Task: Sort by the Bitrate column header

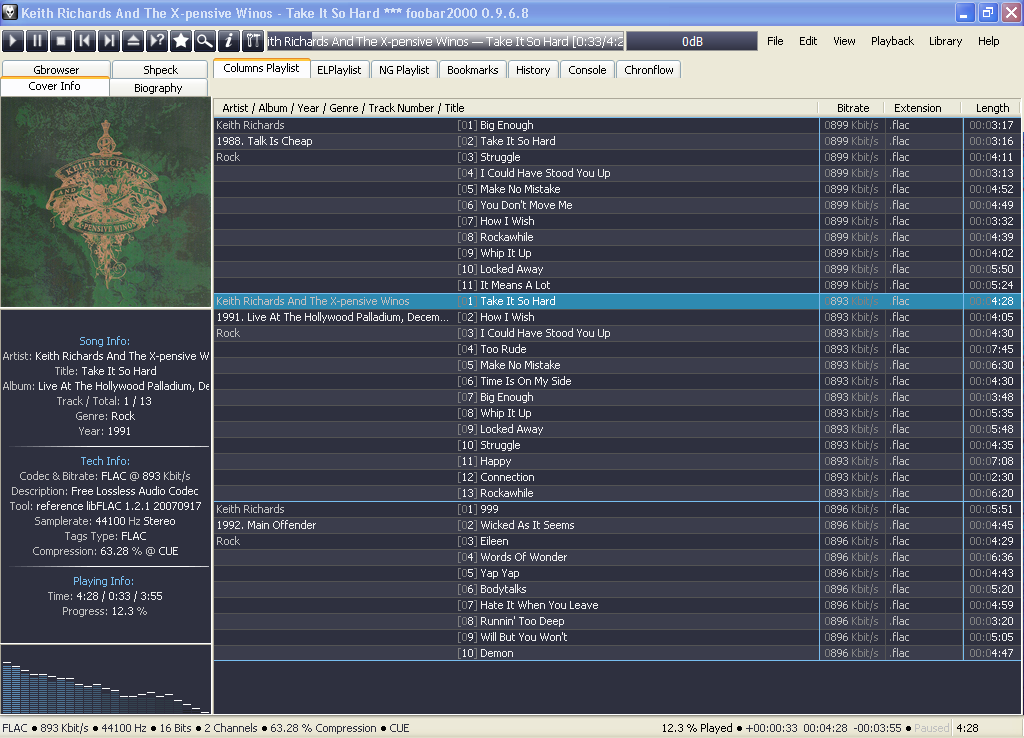Action: tap(852, 108)
